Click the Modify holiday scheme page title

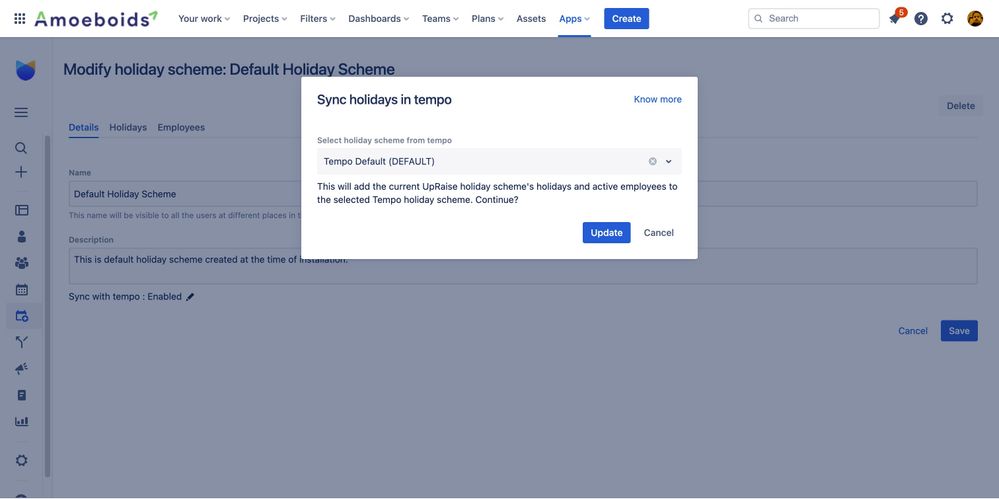(229, 69)
